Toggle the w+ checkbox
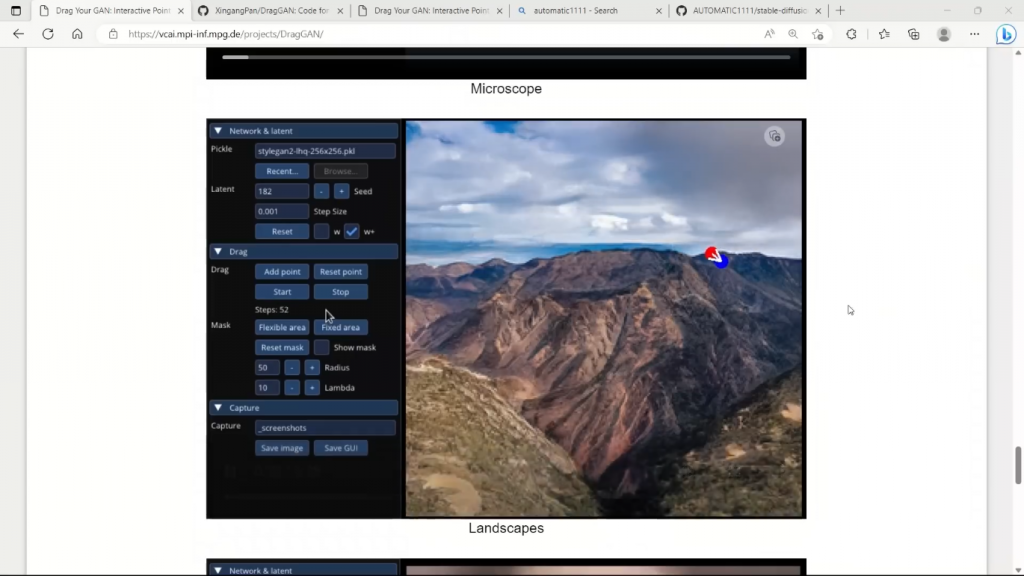 tap(351, 231)
